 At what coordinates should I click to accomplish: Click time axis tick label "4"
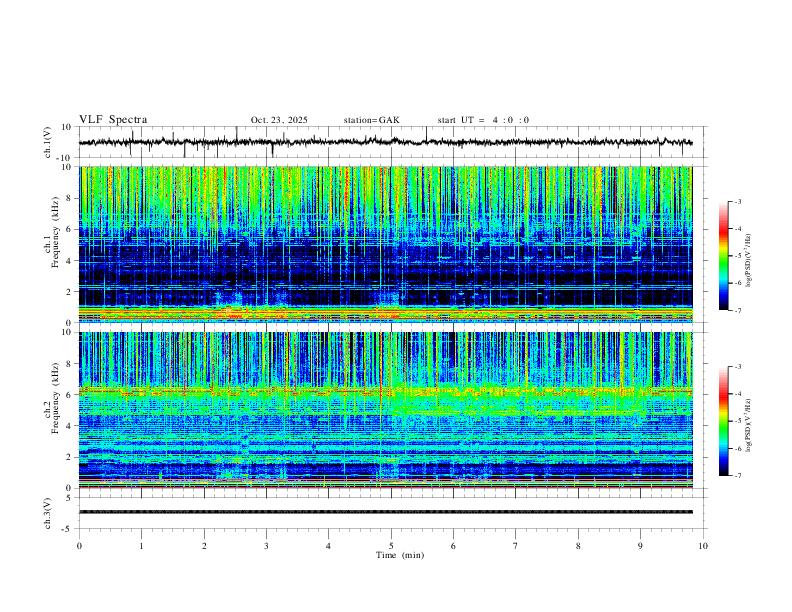pyautogui.click(x=328, y=546)
